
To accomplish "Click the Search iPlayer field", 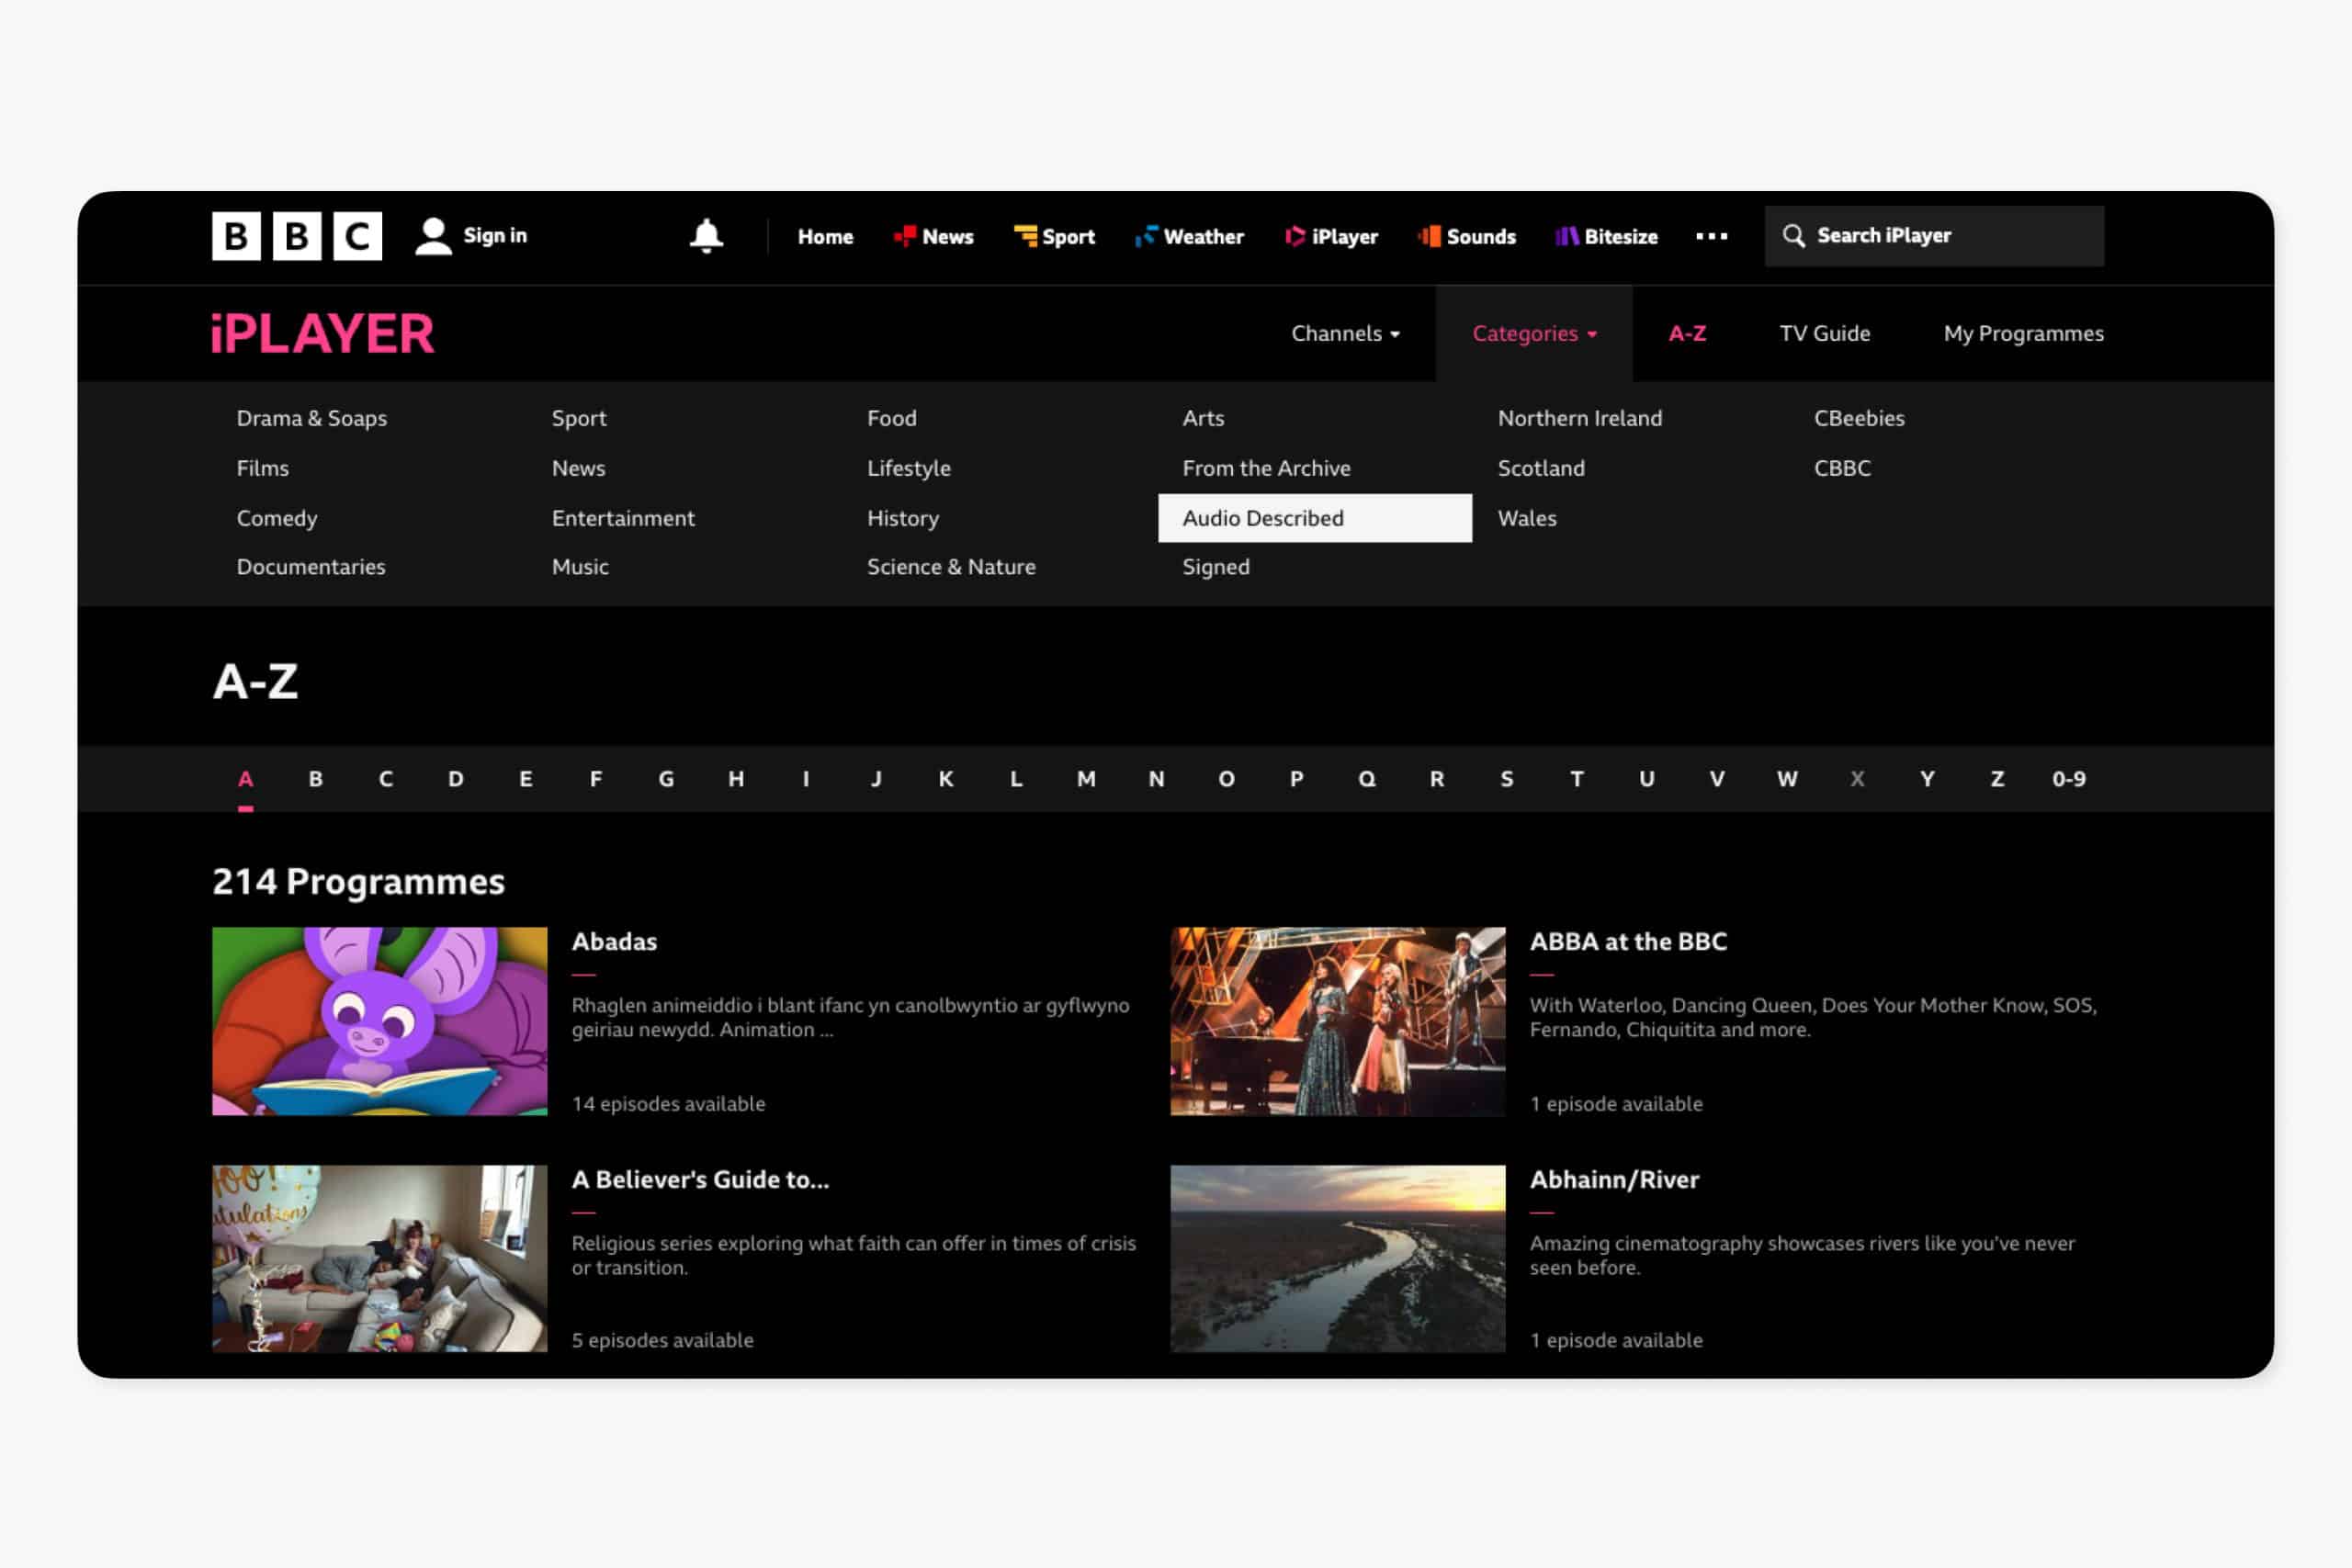I will click(1934, 236).
